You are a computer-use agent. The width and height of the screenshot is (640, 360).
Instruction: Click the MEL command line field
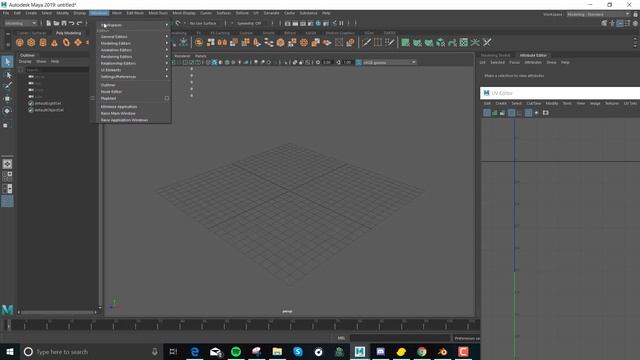[400, 338]
